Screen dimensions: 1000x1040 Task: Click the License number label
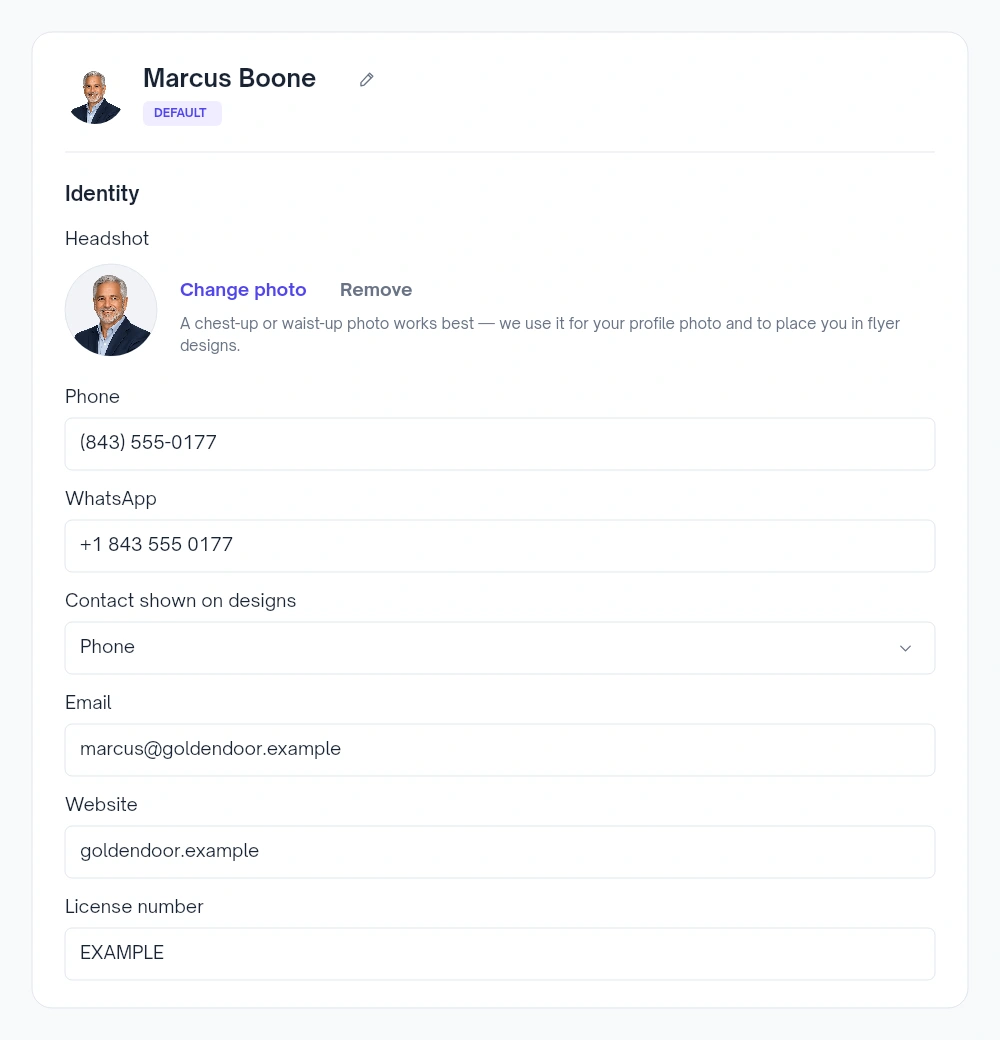point(134,907)
